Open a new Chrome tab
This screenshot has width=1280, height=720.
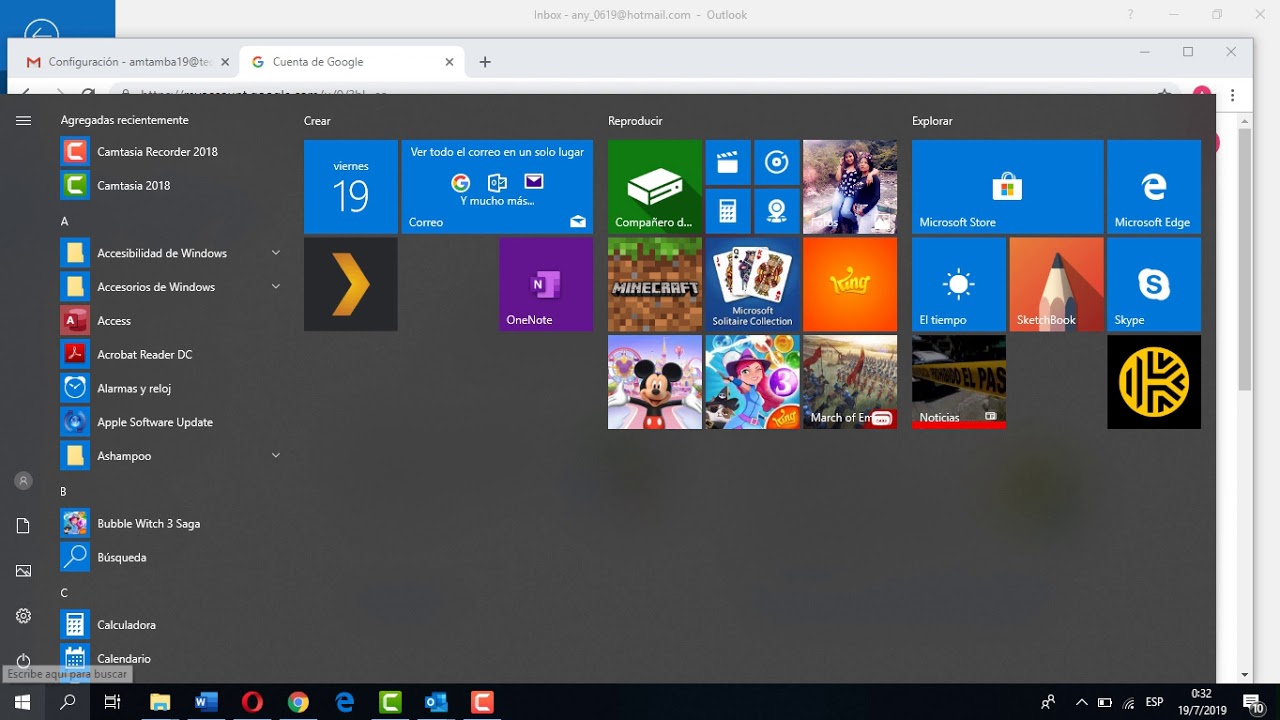485,62
